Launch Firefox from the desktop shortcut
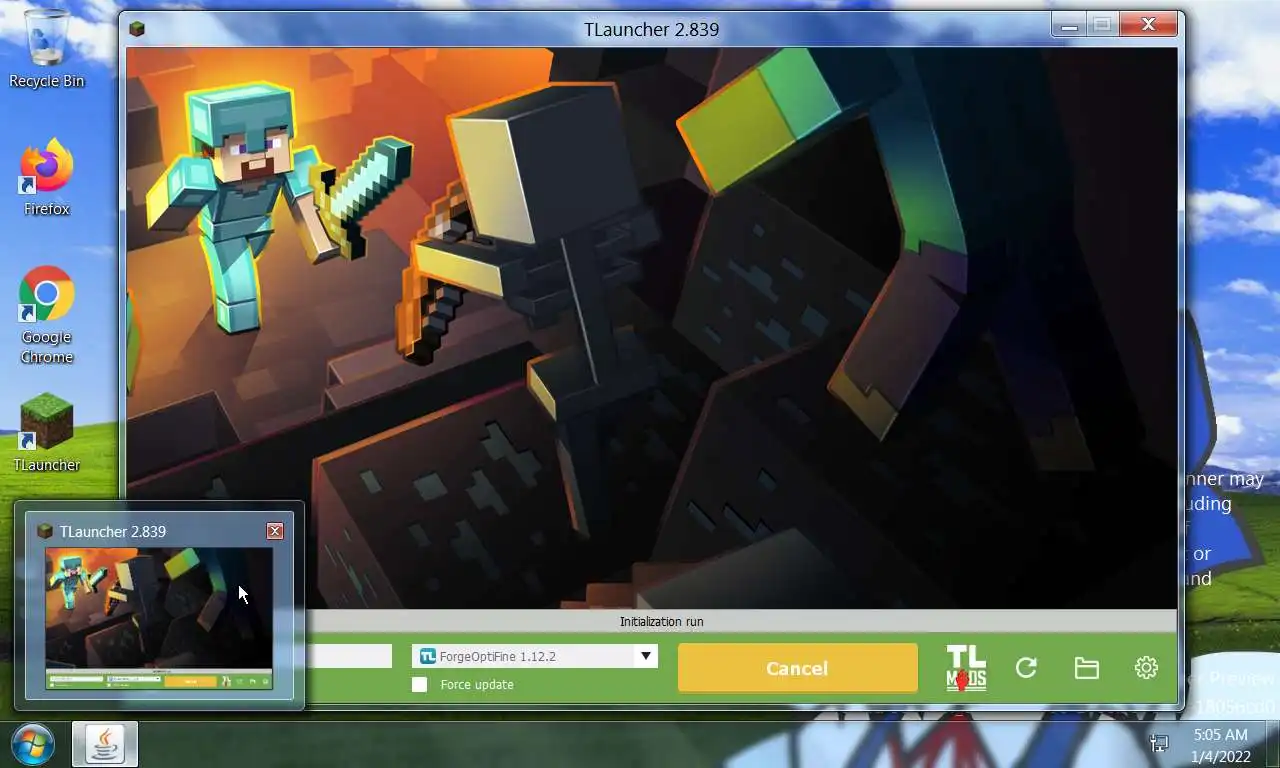The image size is (1280, 768). [46, 178]
